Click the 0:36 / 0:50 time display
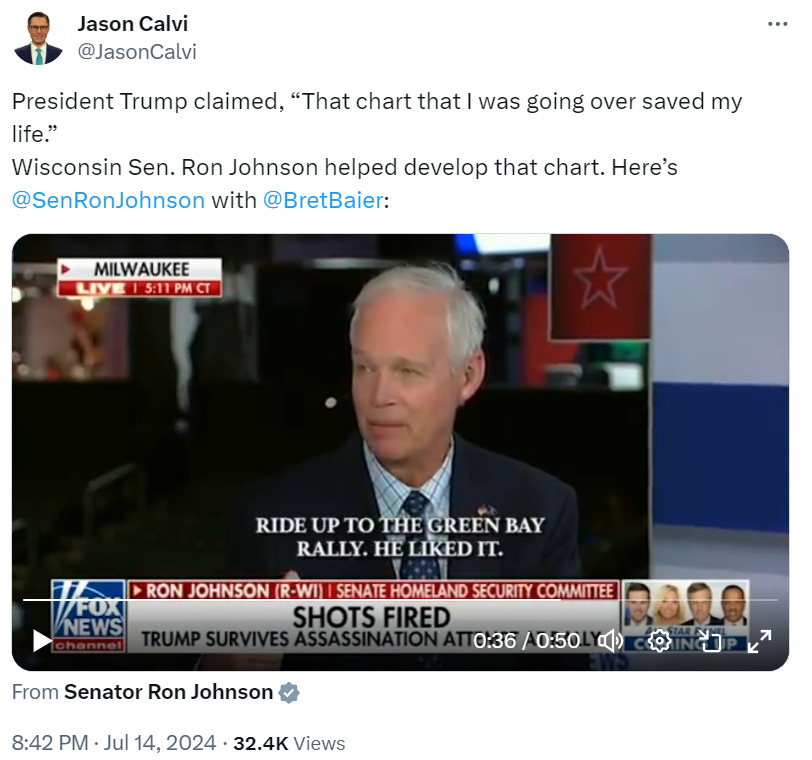 pyautogui.click(x=527, y=641)
